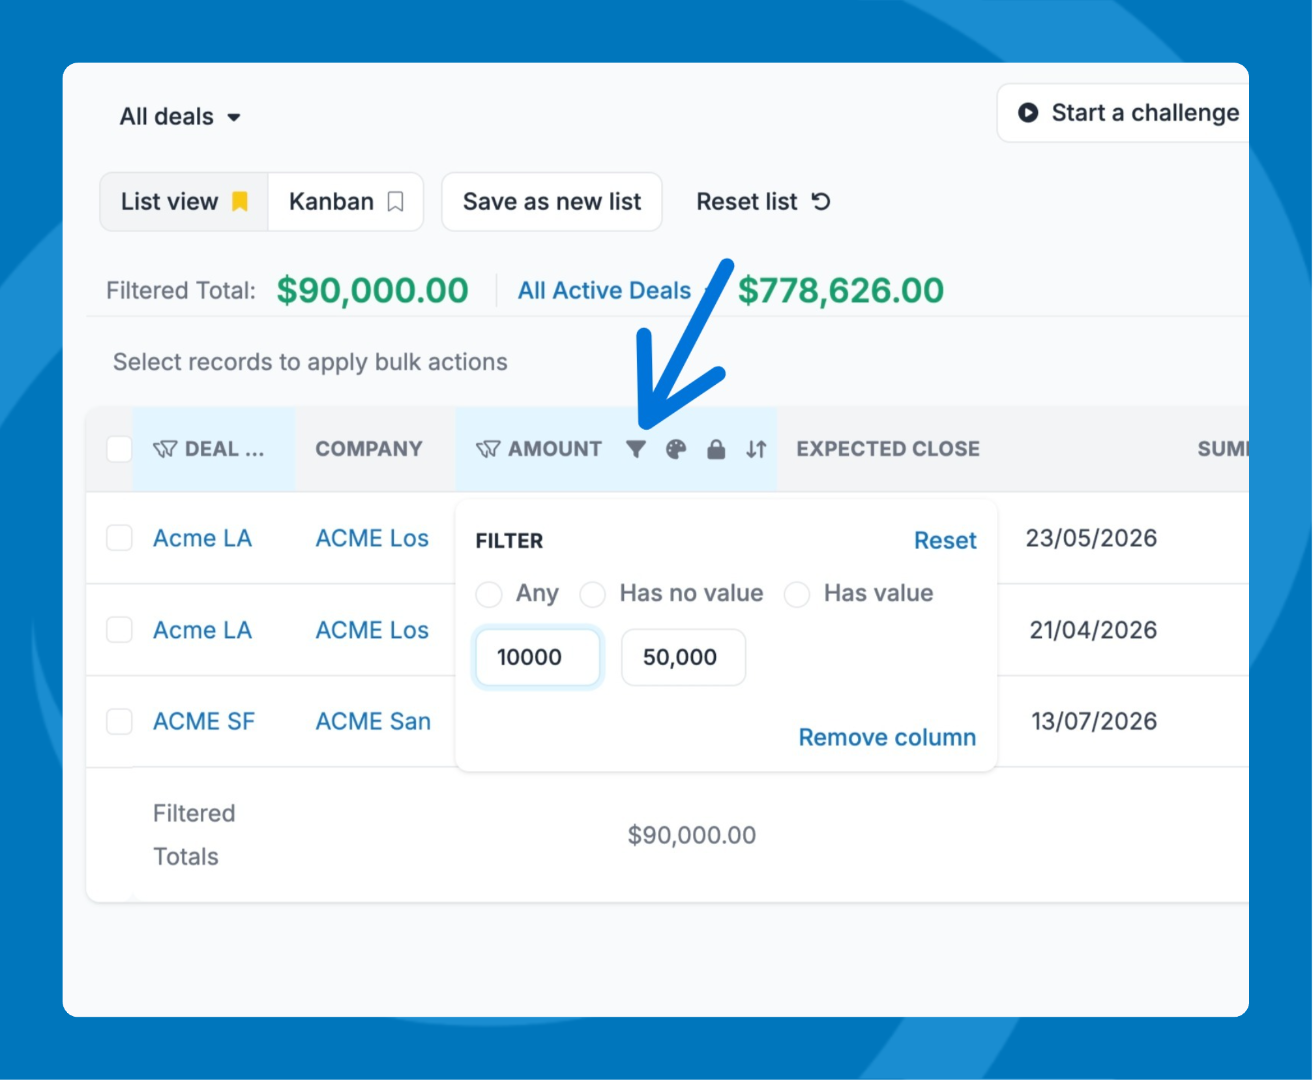Click the Save as new list button
The image size is (1313, 1080).
pyautogui.click(x=552, y=202)
